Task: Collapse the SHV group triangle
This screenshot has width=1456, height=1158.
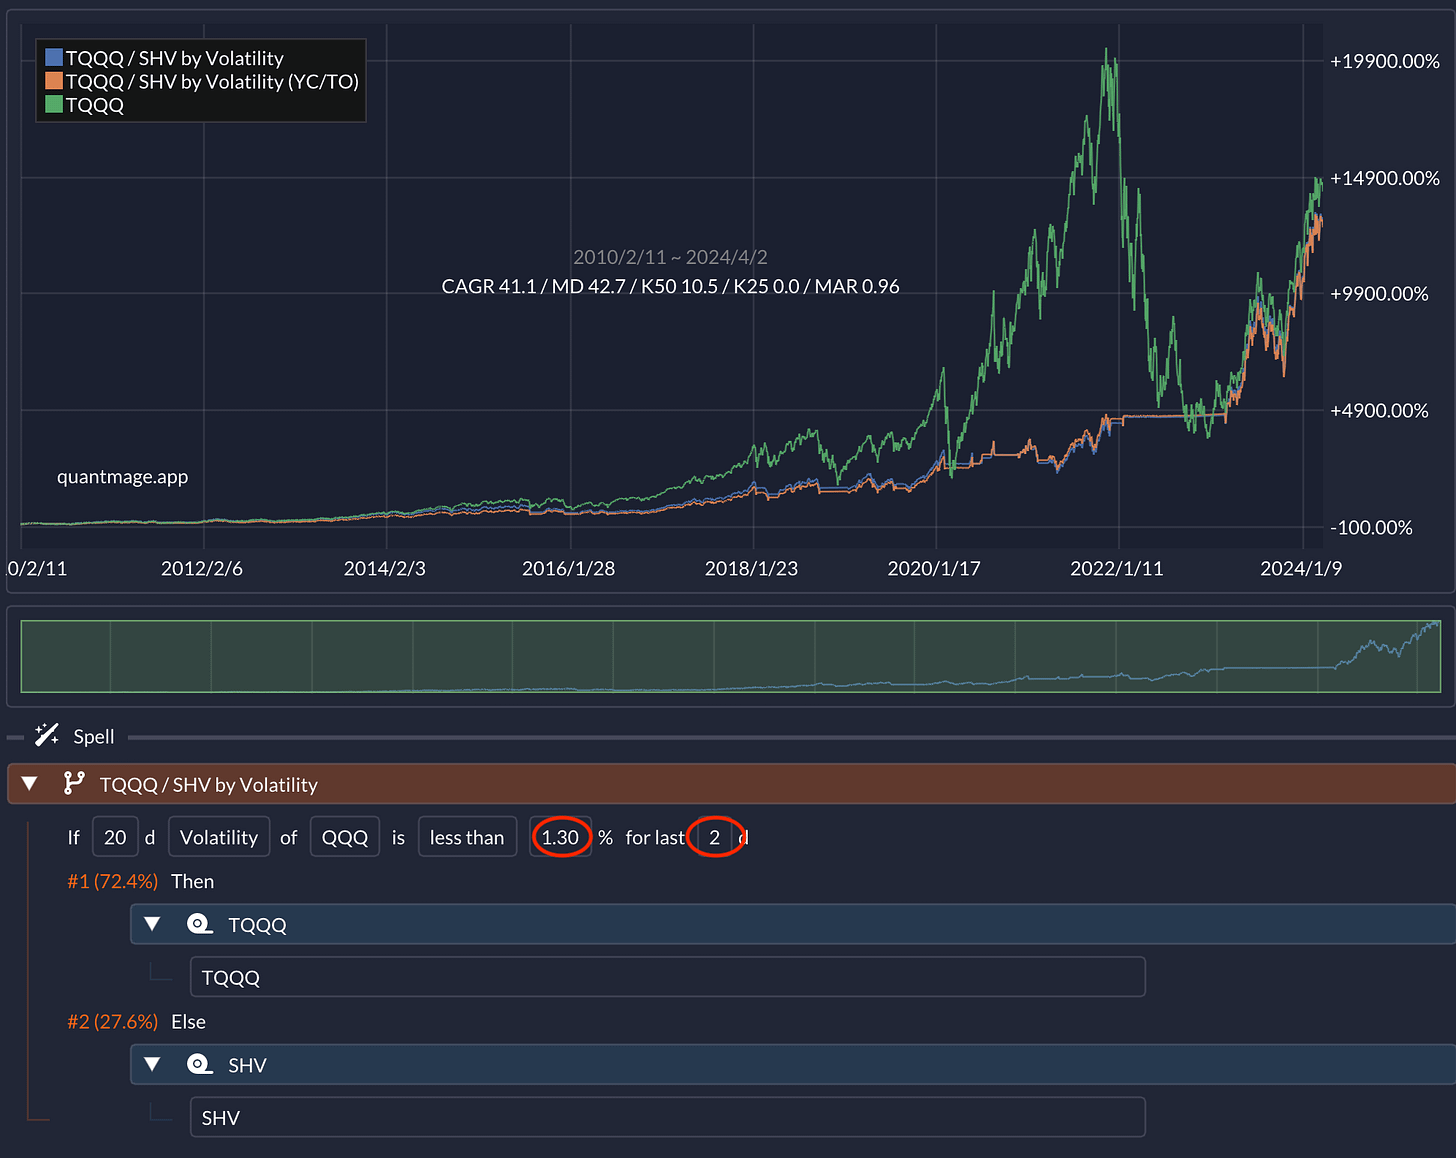Action: 153,1064
